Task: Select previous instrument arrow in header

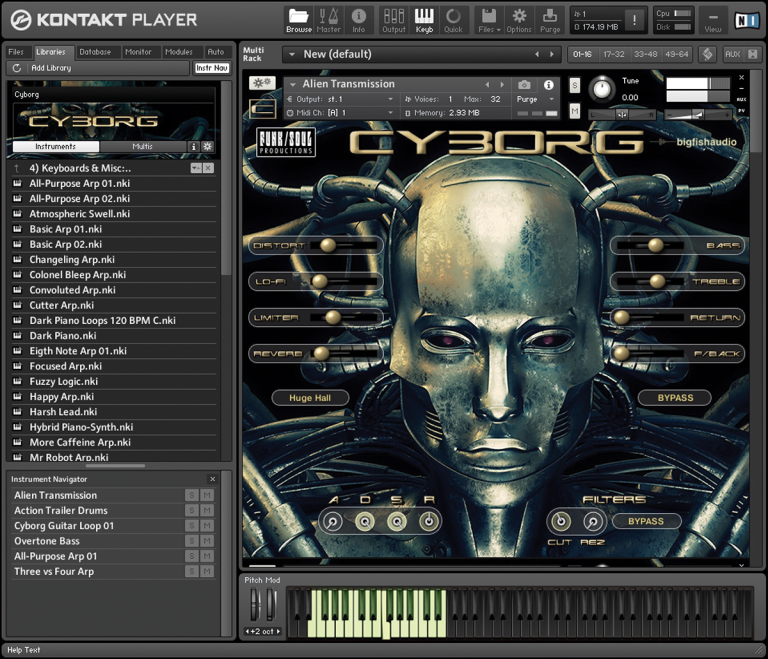Action: pyautogui.click(x=487, y=85)
